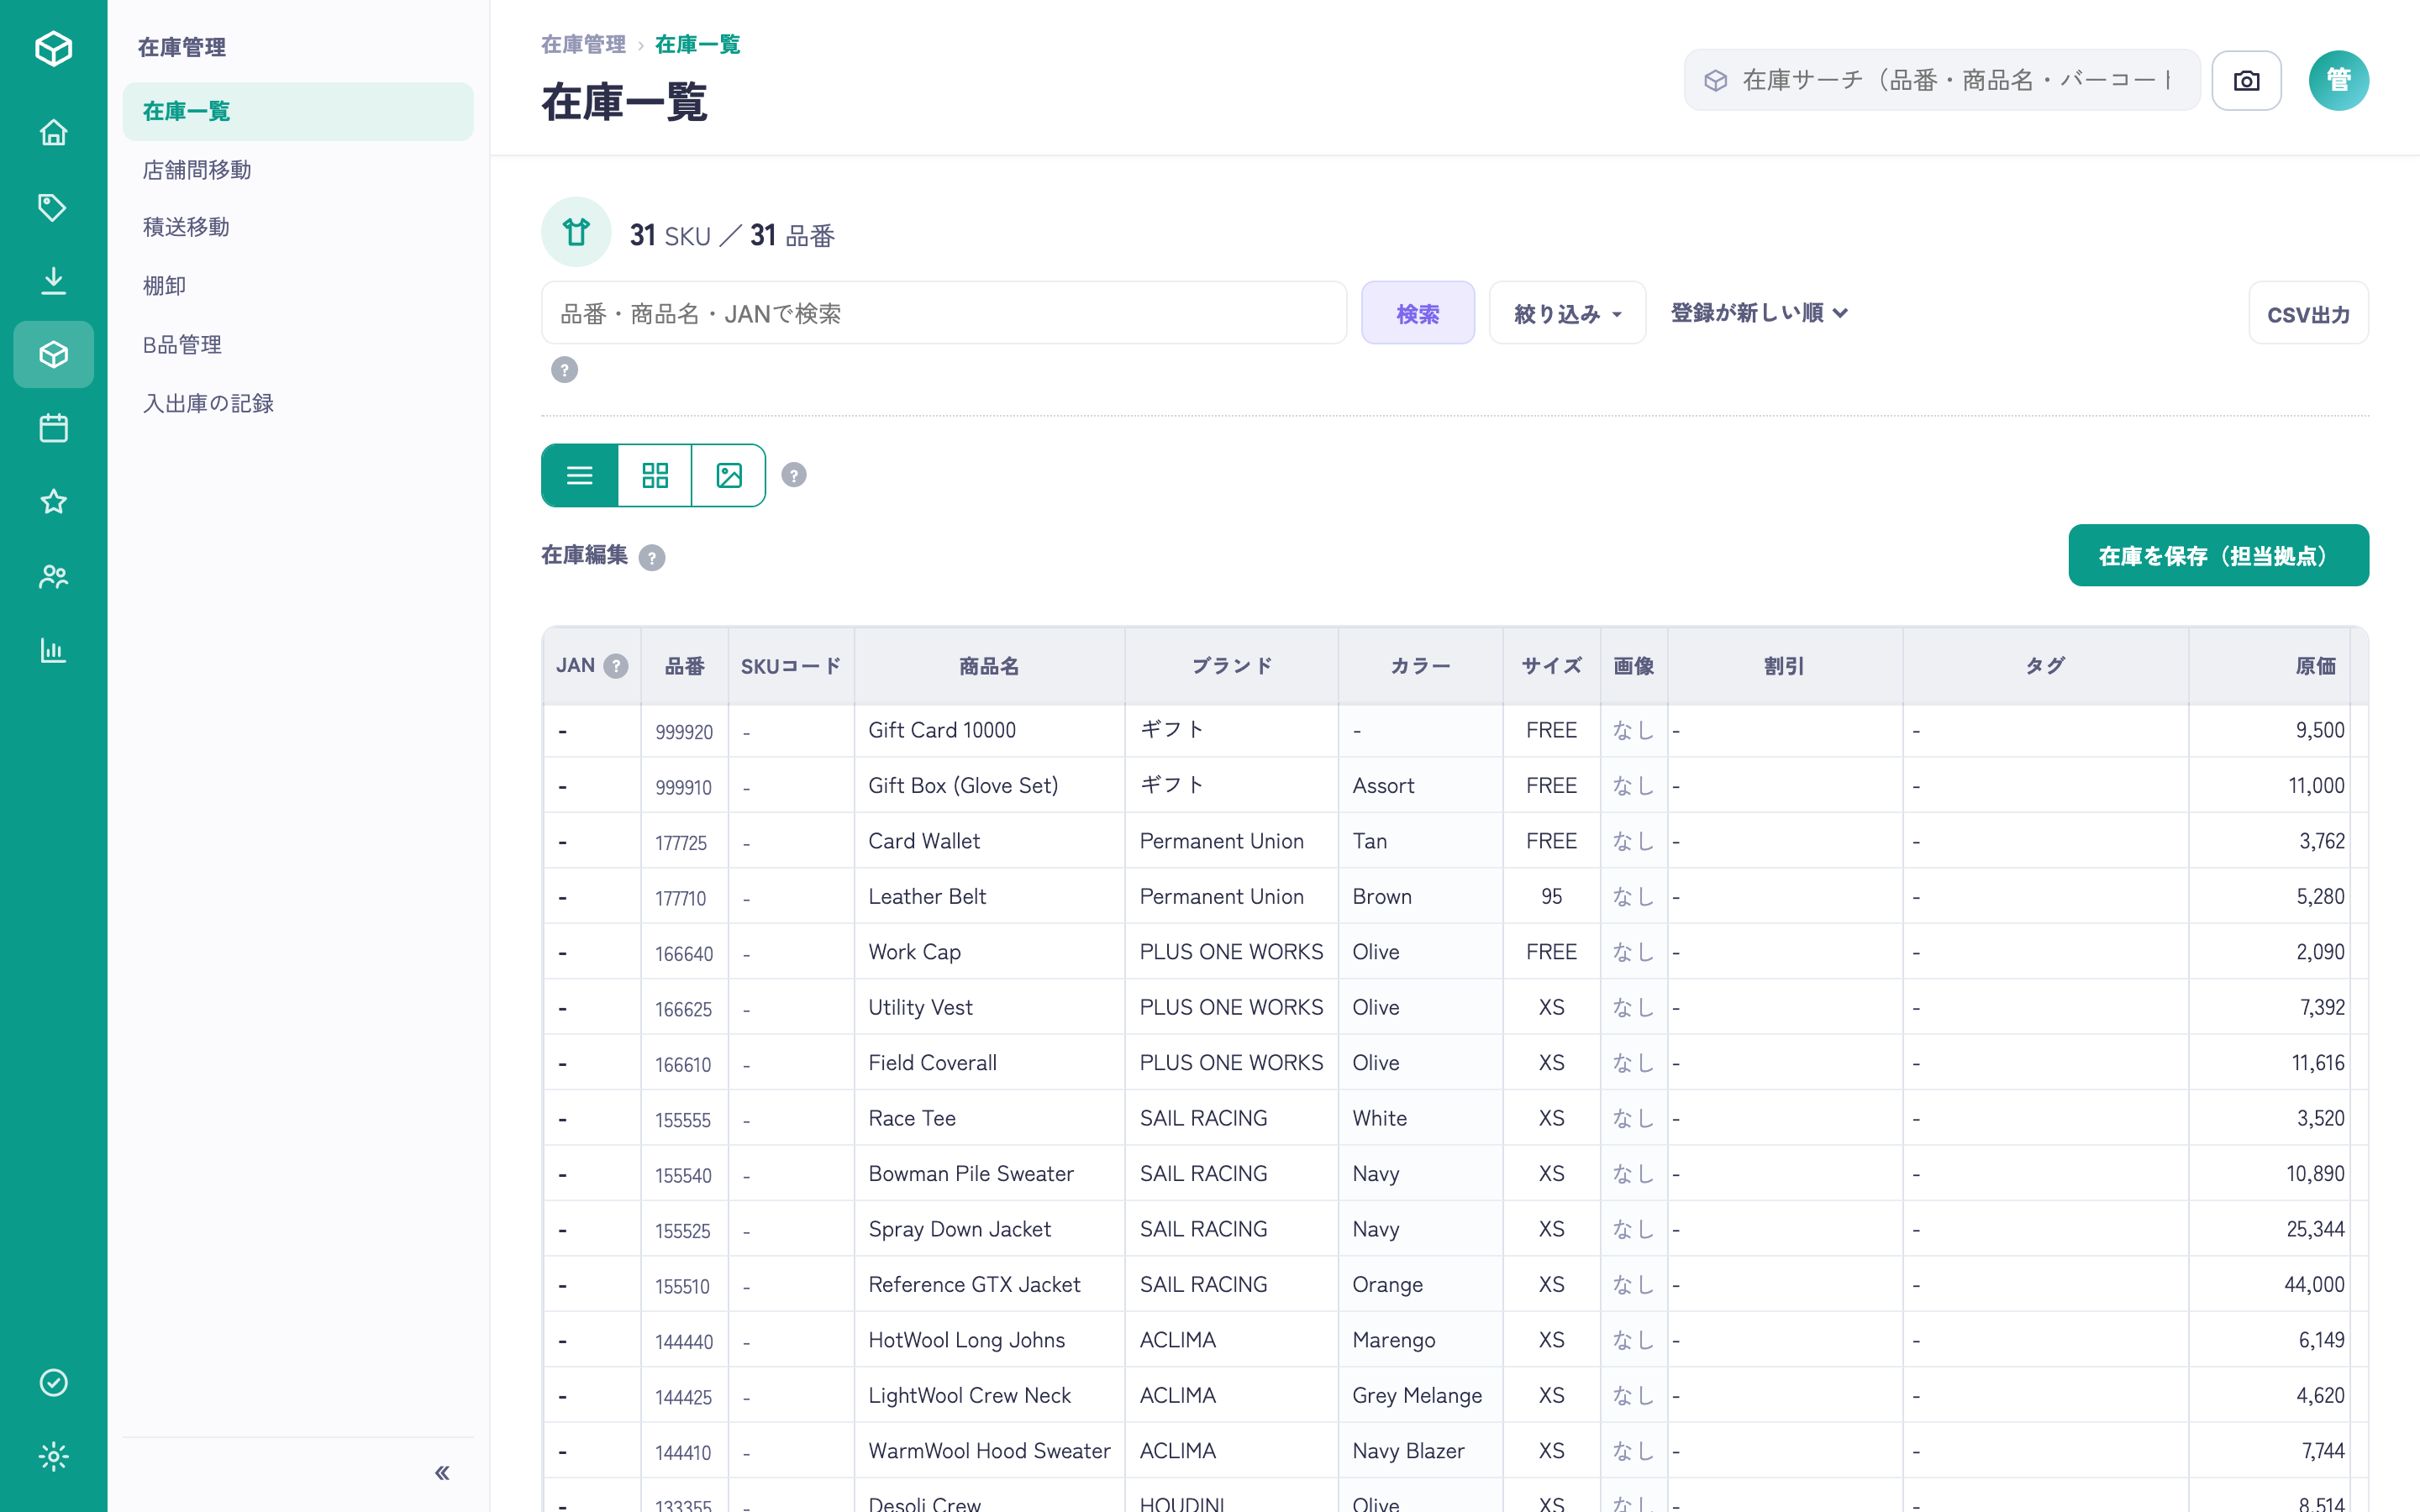2420x1512 pixels.
Task: Switch to list view mode
Action: 580,475
